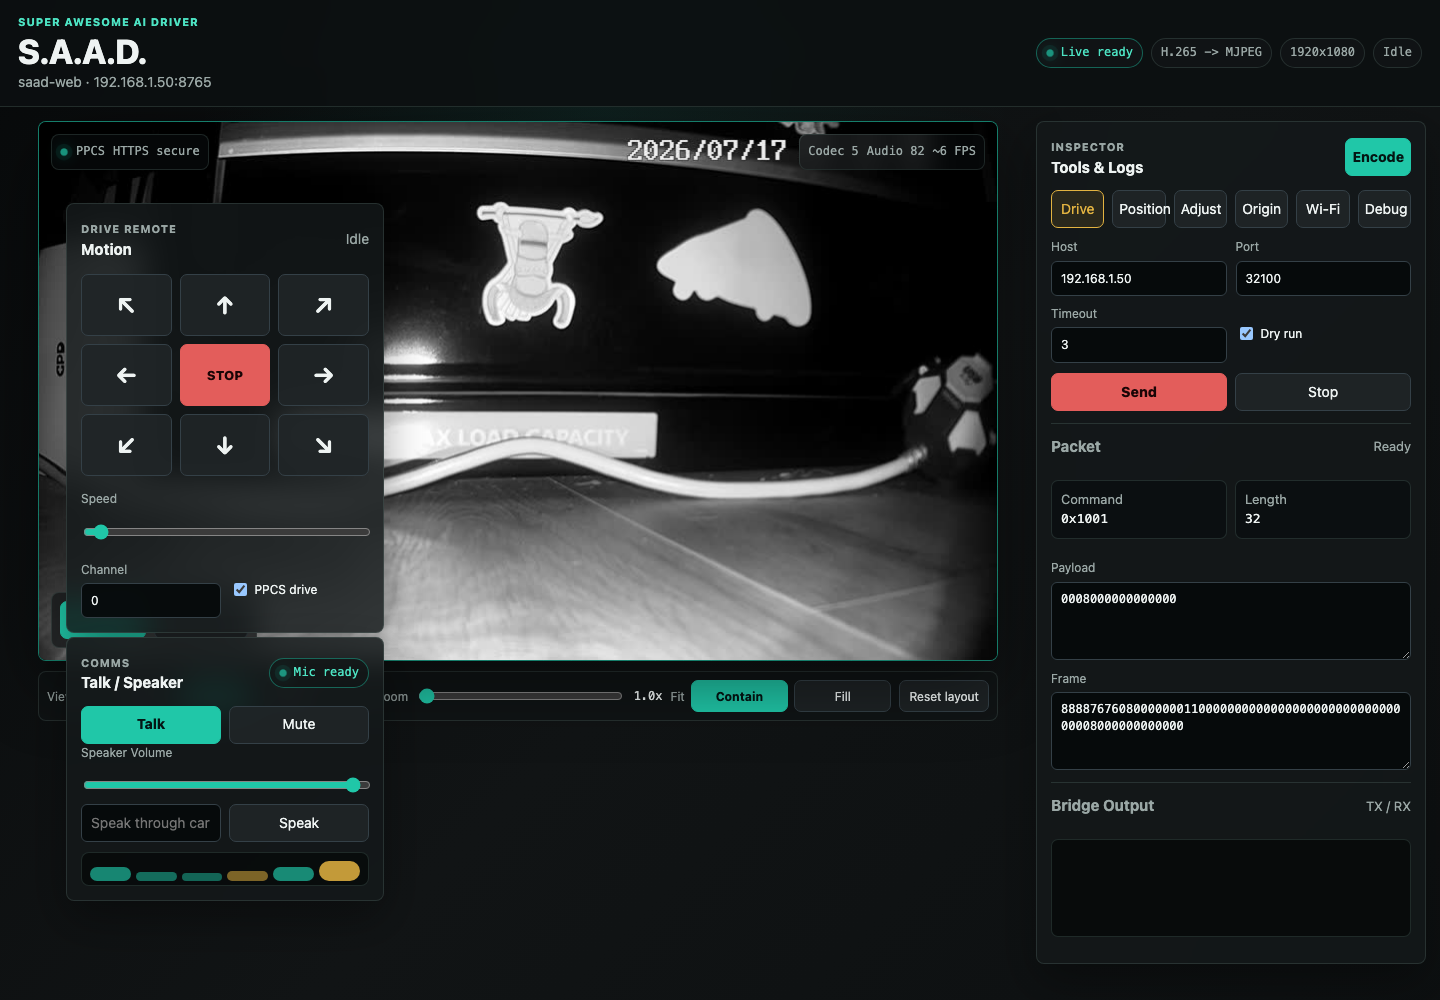Click the red Send button
The width and height of the screenshot is (1440, 1000).
point(1139,392)
